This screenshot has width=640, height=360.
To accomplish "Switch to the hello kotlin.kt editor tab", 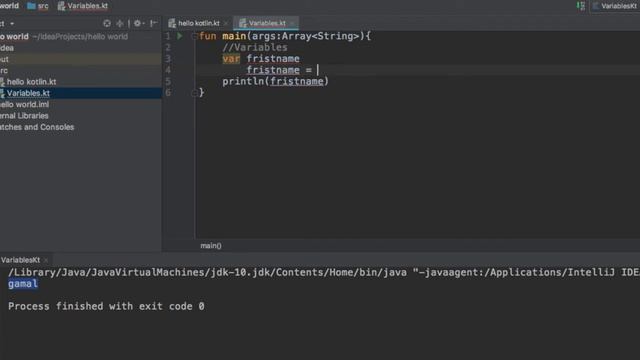I will (194, 23).
